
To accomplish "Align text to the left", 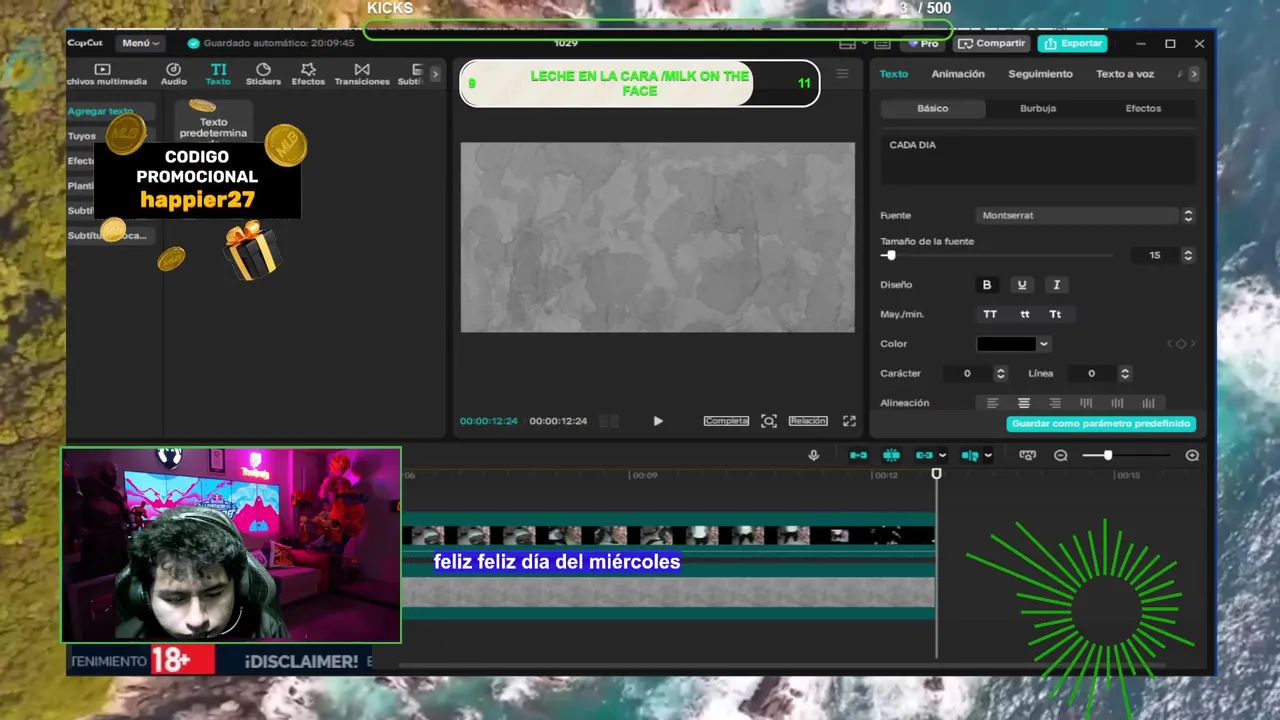I will (993, 403).
